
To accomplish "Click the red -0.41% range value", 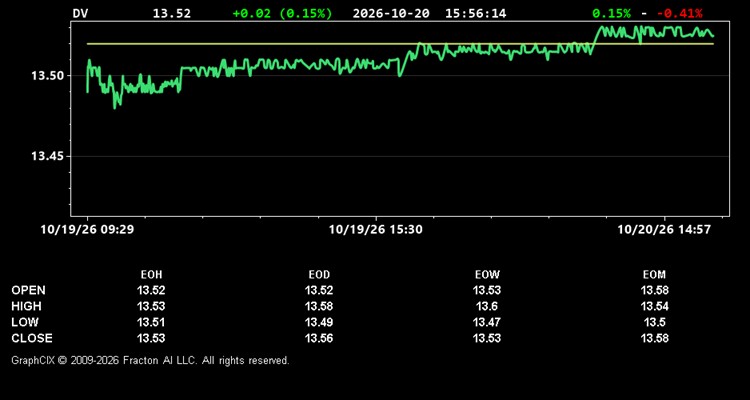I will point(680,13).
